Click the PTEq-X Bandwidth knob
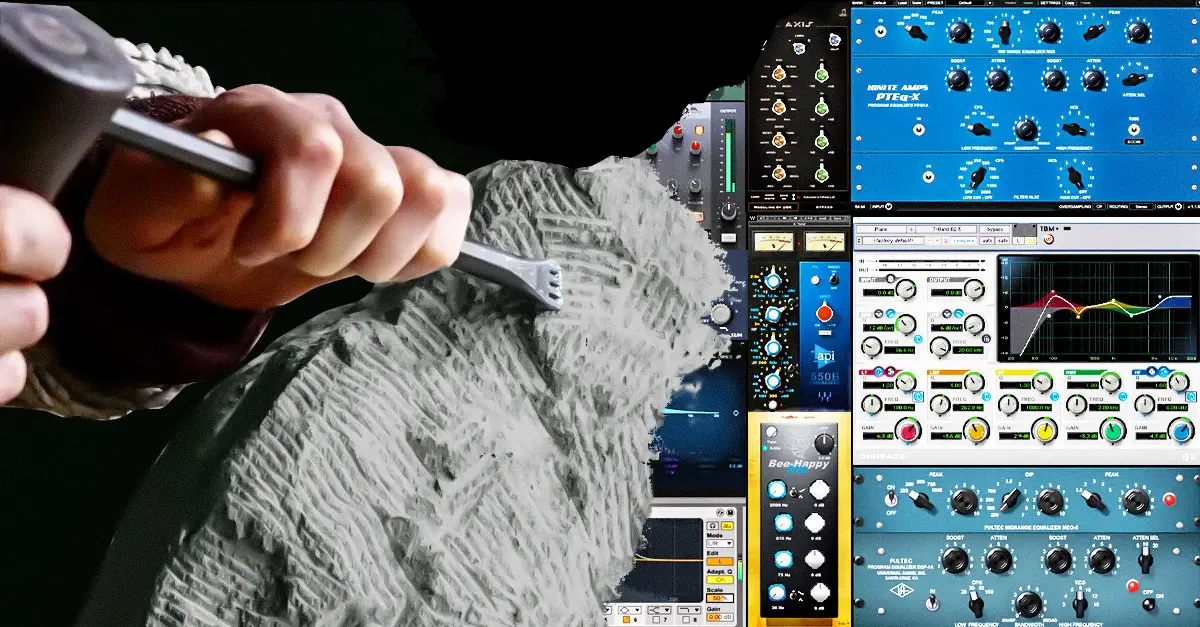 point(1024,129)
